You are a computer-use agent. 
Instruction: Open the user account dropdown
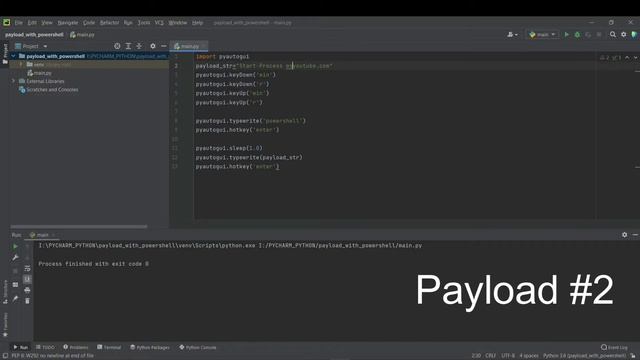pyautogui.click(x=512, y=35)
